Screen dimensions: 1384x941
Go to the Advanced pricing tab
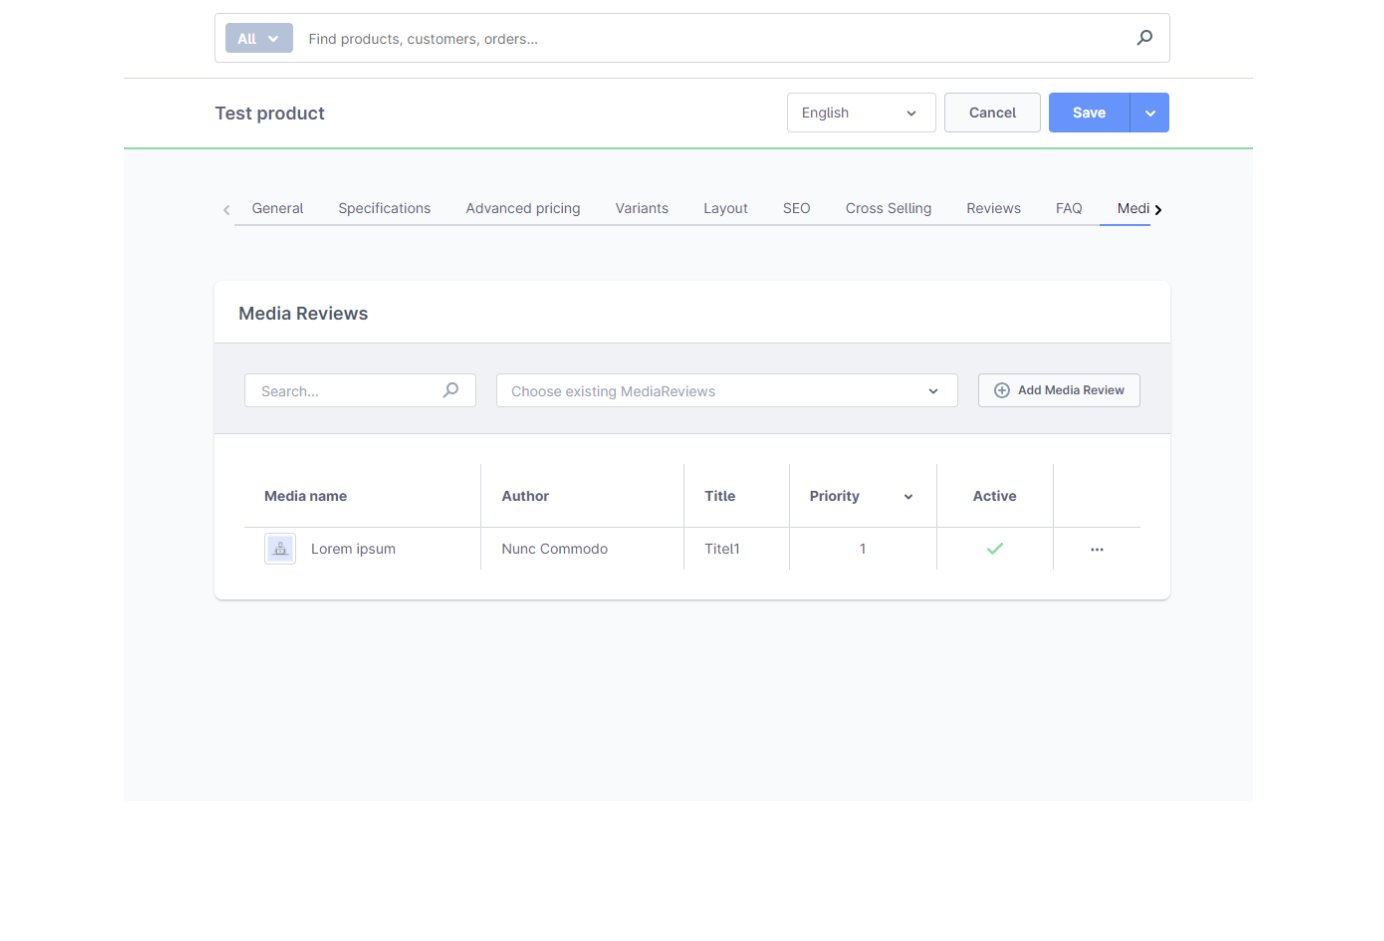point(523,208)
